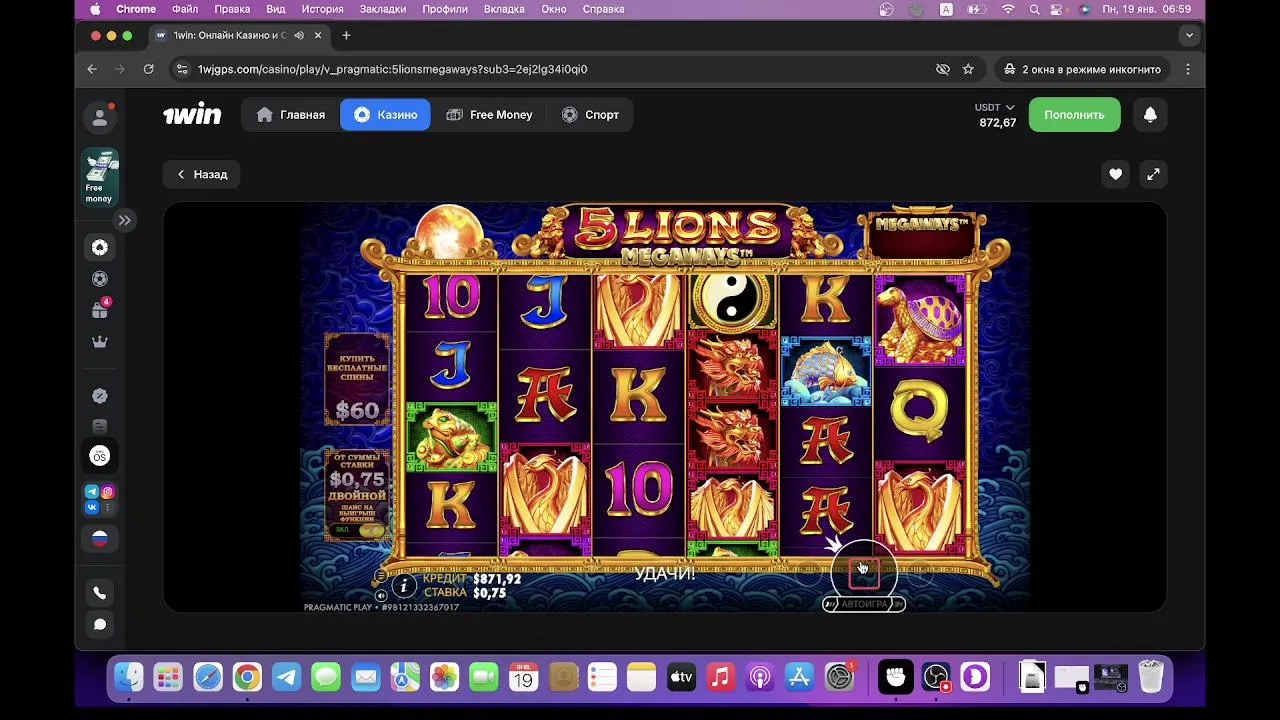Viewport: 1280px width, 720px height.
Task: Open the crown VIP sidebar icon
Action: (x=100, y=342)
